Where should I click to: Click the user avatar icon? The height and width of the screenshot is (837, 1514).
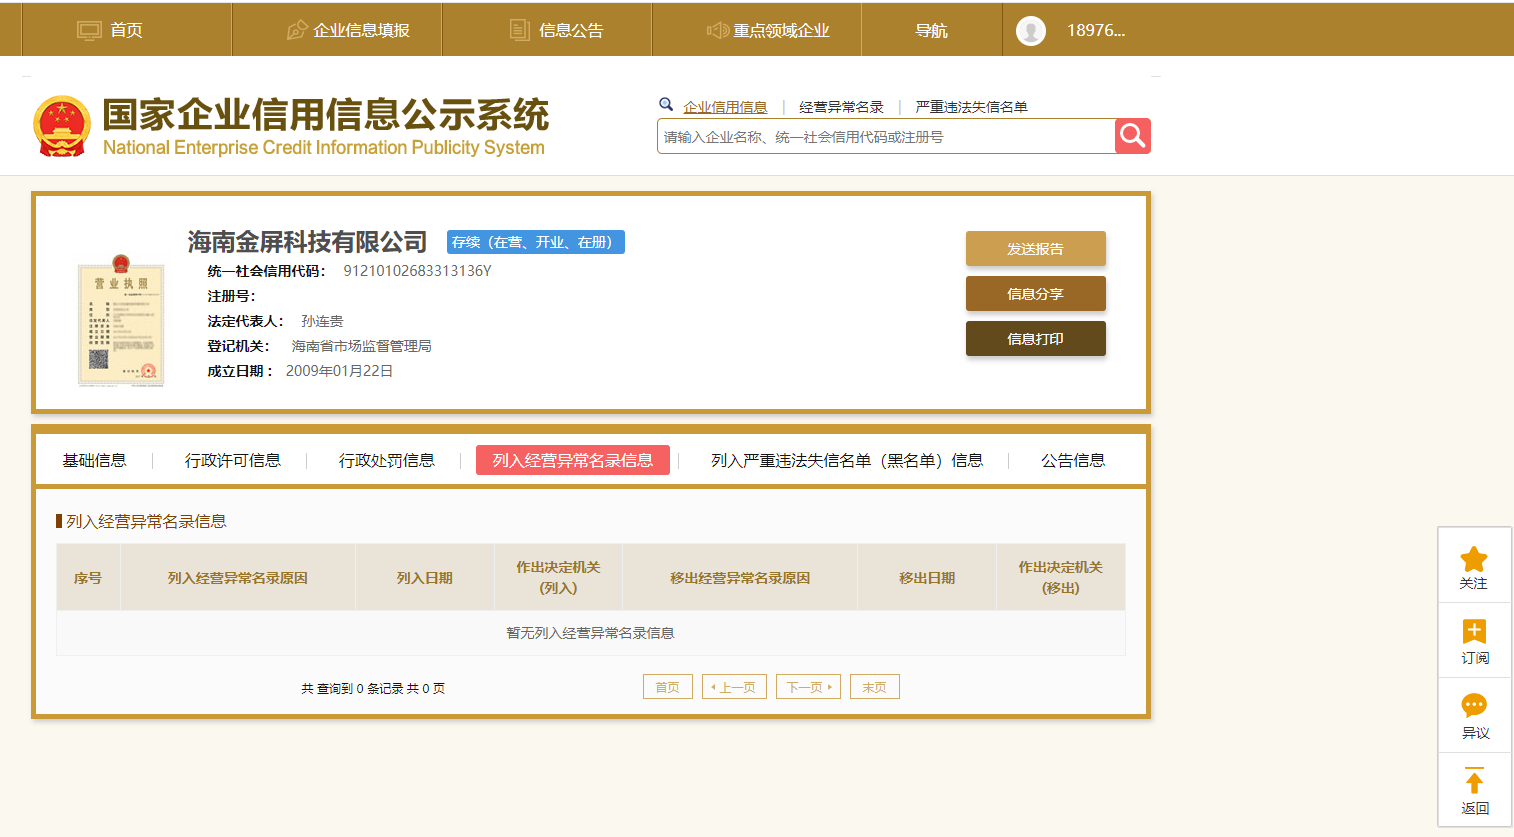[x=1031, y=31]
